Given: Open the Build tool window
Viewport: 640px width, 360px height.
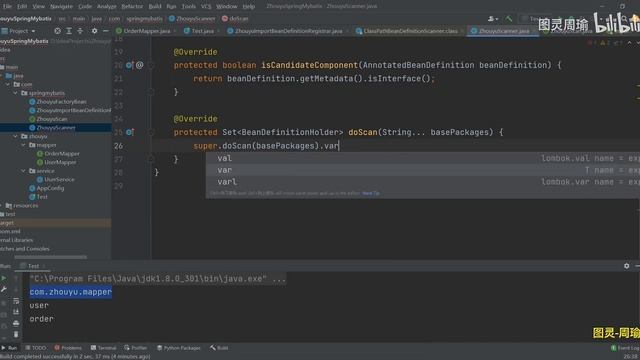Looking at the screenshot, I should (219, 348).
